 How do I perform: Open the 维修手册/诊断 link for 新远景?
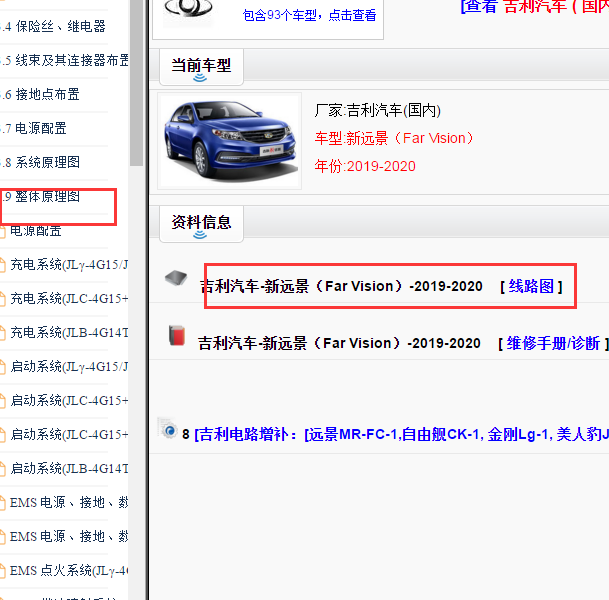pos(553,344)
